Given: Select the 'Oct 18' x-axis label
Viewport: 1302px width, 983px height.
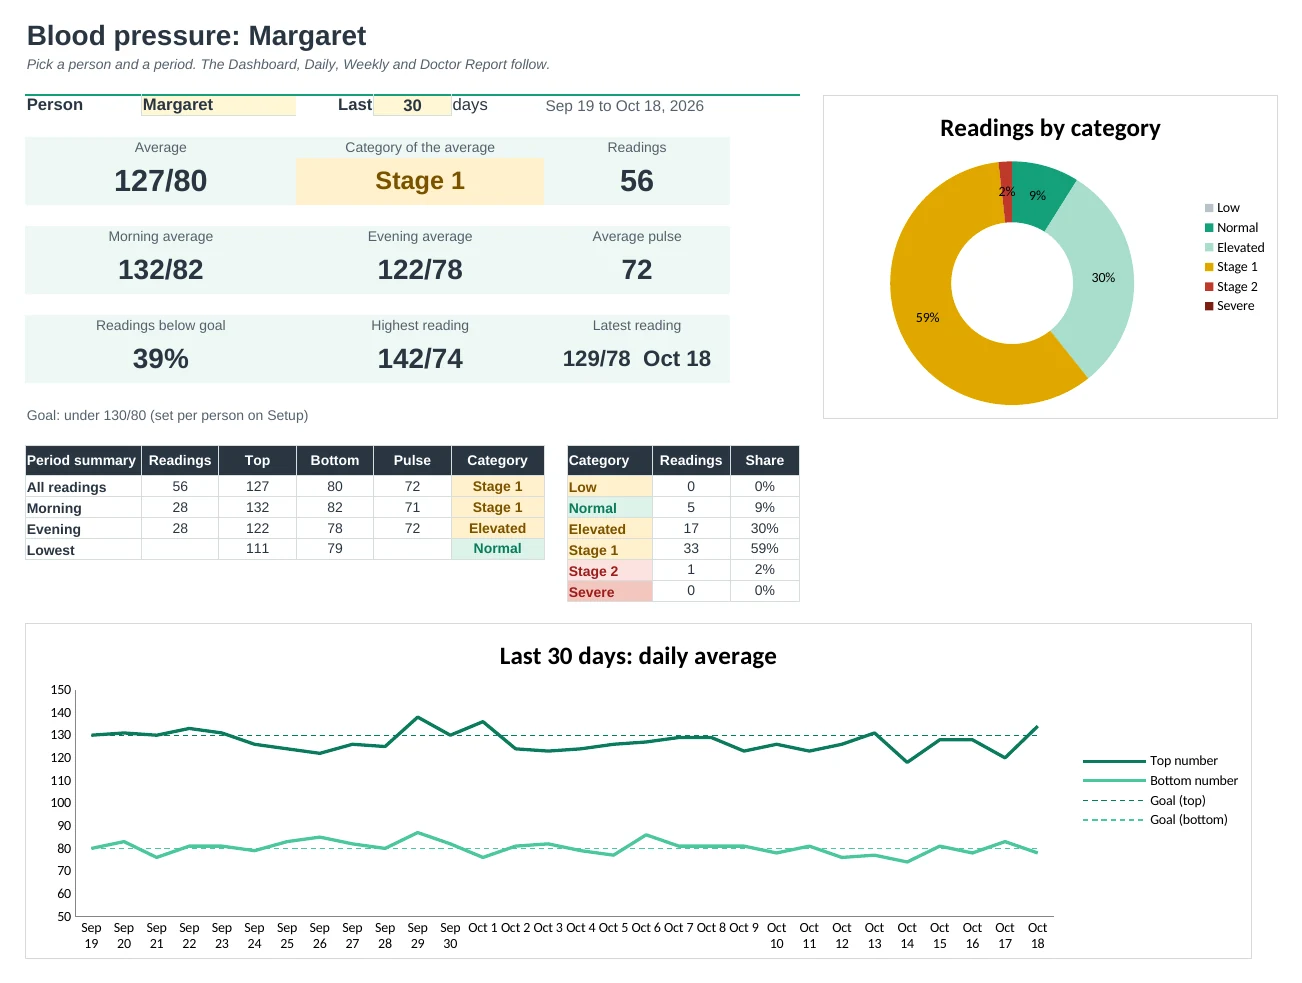Looking at the screenshot, I should click(1037, 936).
